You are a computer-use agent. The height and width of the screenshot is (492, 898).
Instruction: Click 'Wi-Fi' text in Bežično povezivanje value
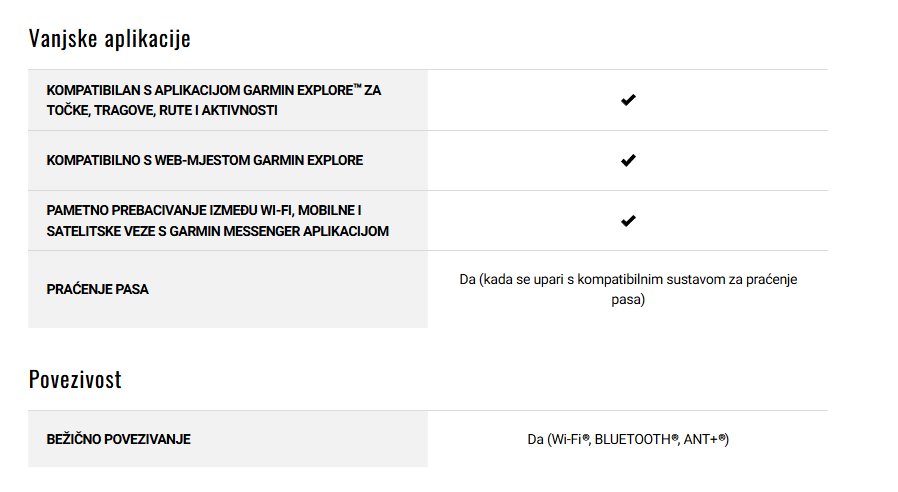point(566,439)
